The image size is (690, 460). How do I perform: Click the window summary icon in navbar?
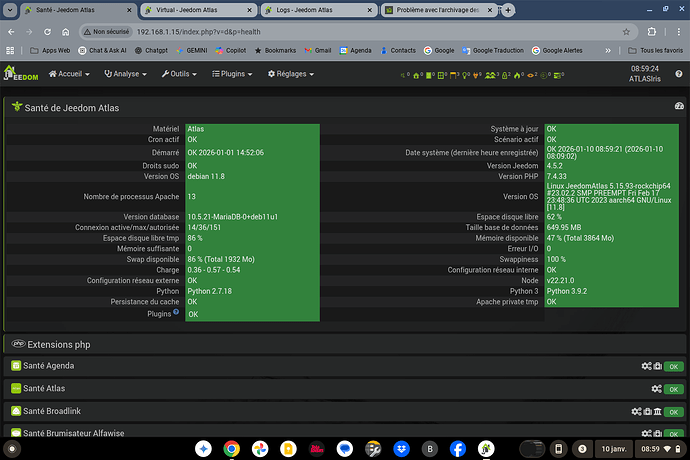(441, 75)
